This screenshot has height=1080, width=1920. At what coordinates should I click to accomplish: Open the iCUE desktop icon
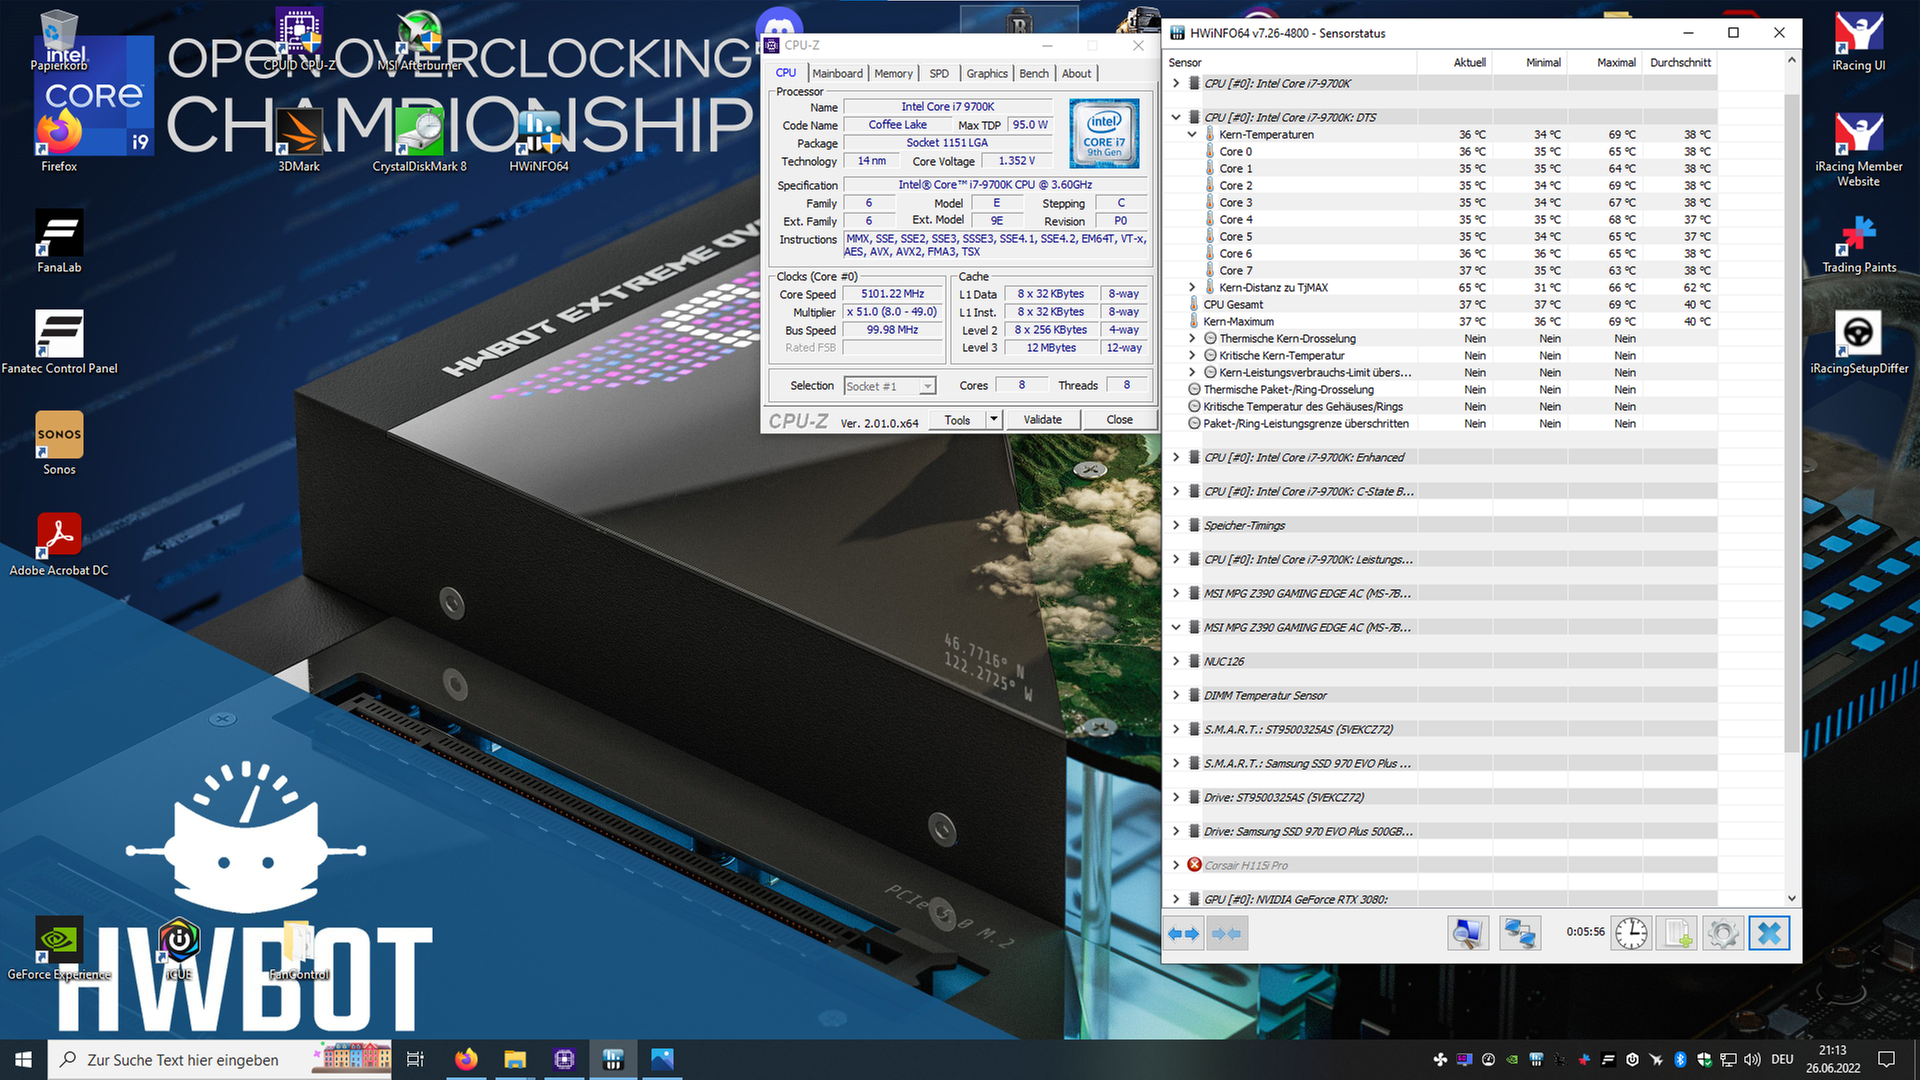(179, 948)
